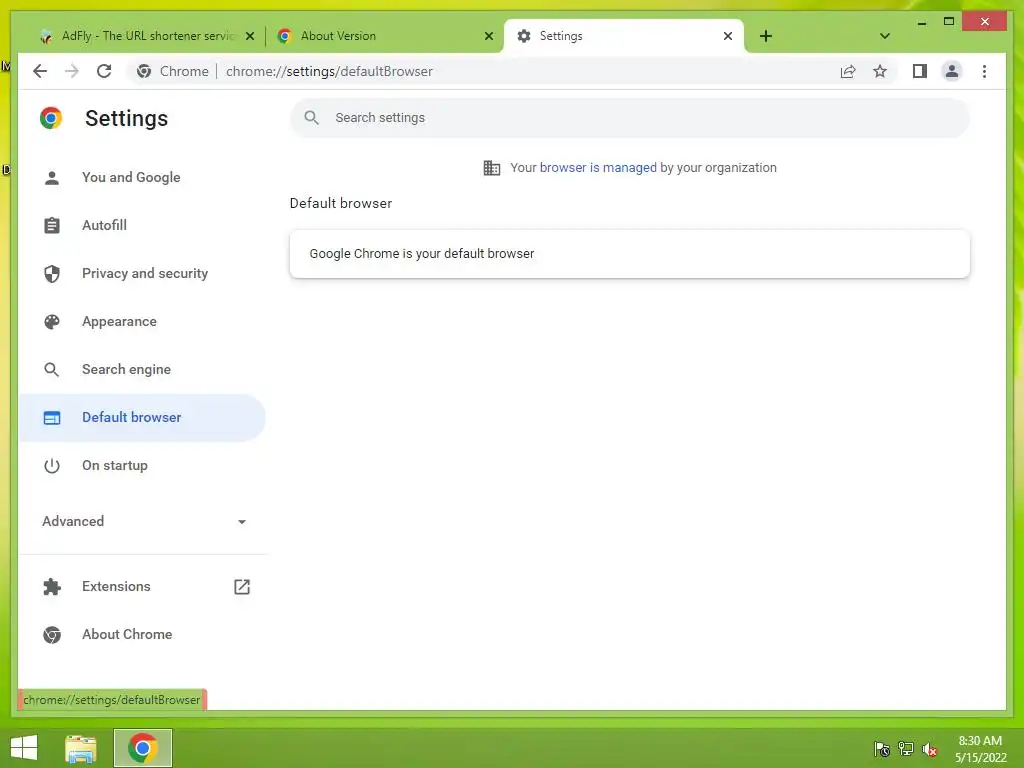Open File Explorer from taskbar
The image size is (1024, 768).
coord(81,748)
